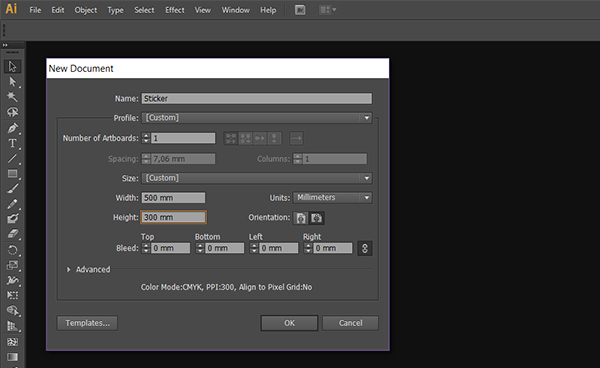Select the Mesh tool

point(12,342)
